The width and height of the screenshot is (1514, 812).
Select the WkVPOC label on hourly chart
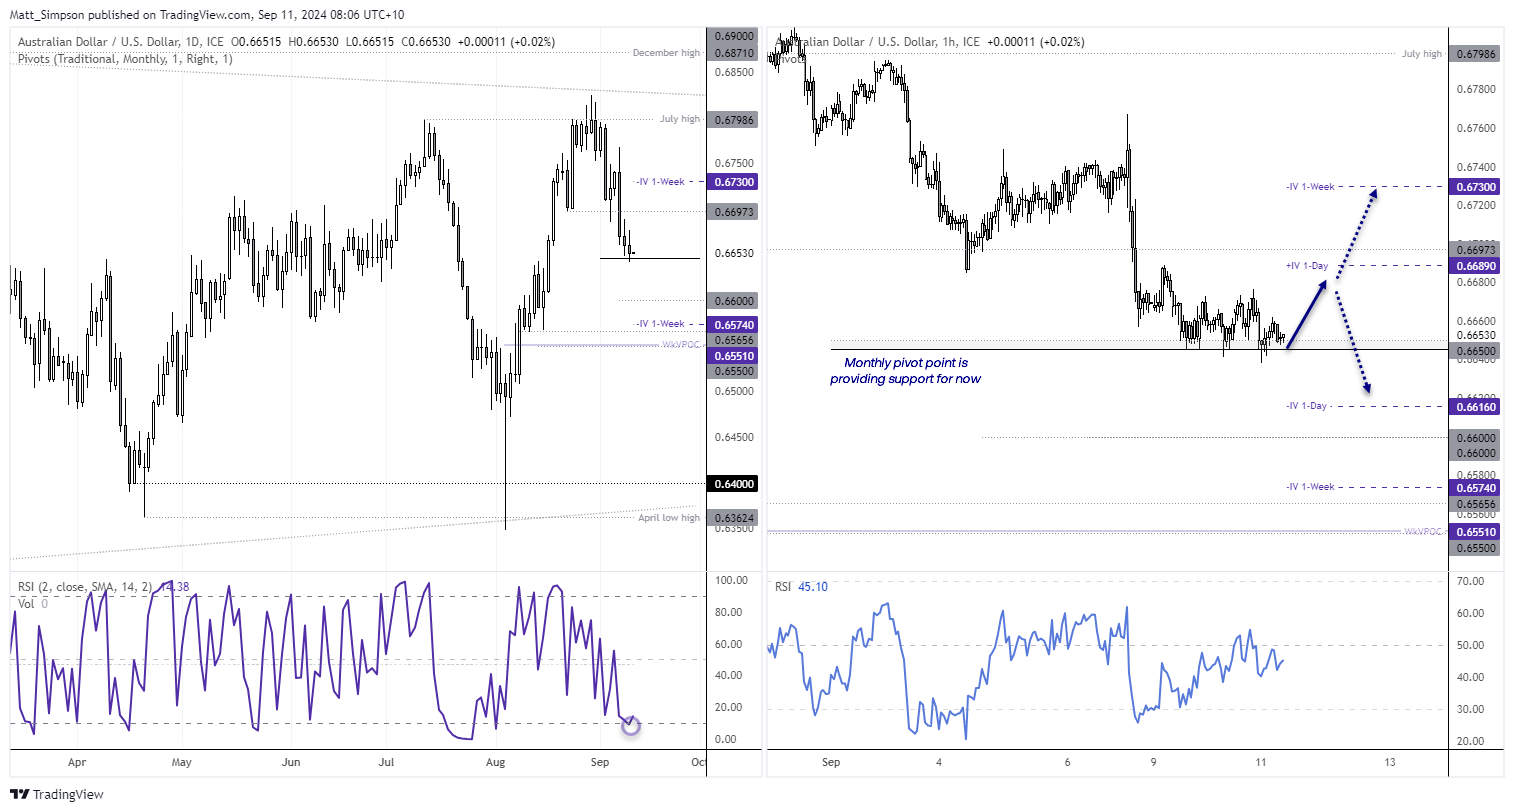pos(1423,532)
